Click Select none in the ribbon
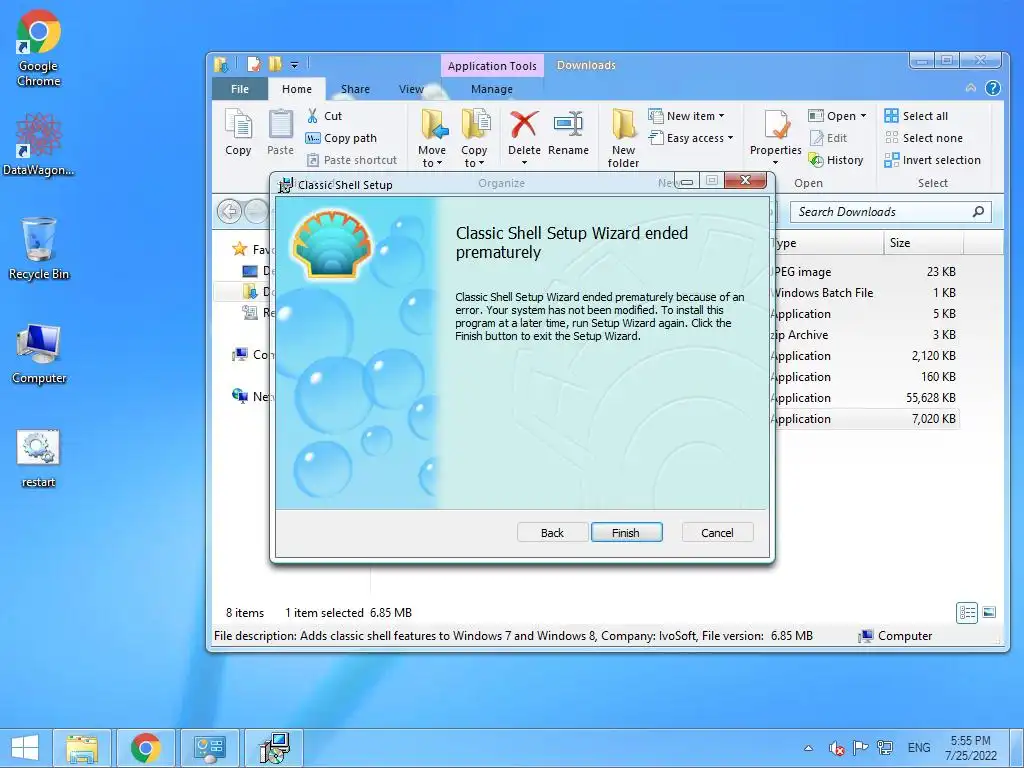1024x768 pixels. [x=923, y=138]
